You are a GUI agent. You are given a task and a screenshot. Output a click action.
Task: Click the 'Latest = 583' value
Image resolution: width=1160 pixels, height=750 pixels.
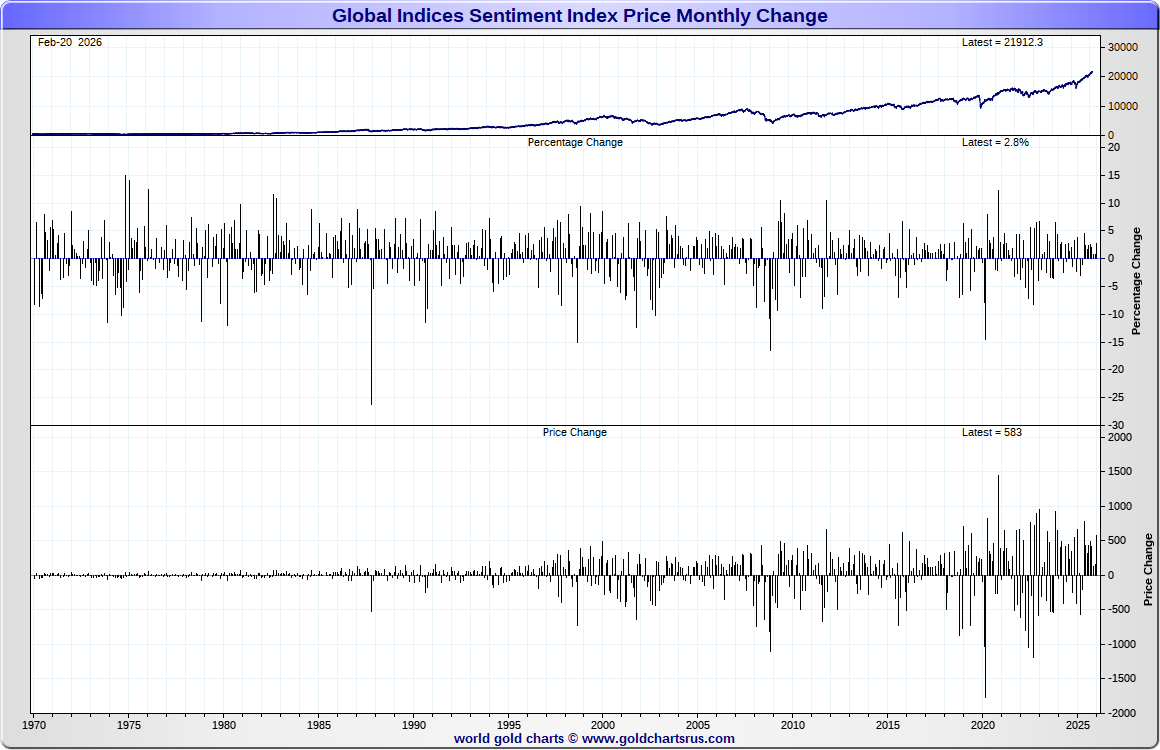click(991, 432)
